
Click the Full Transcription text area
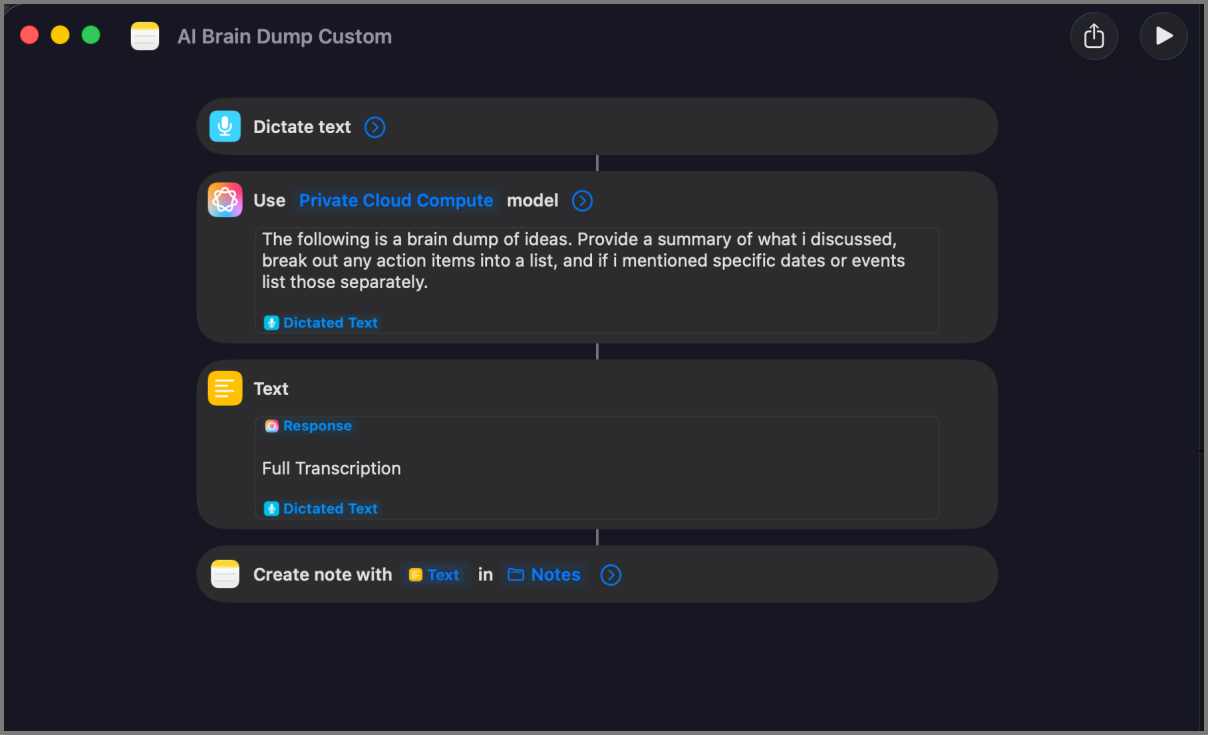(x=331, y=468)
